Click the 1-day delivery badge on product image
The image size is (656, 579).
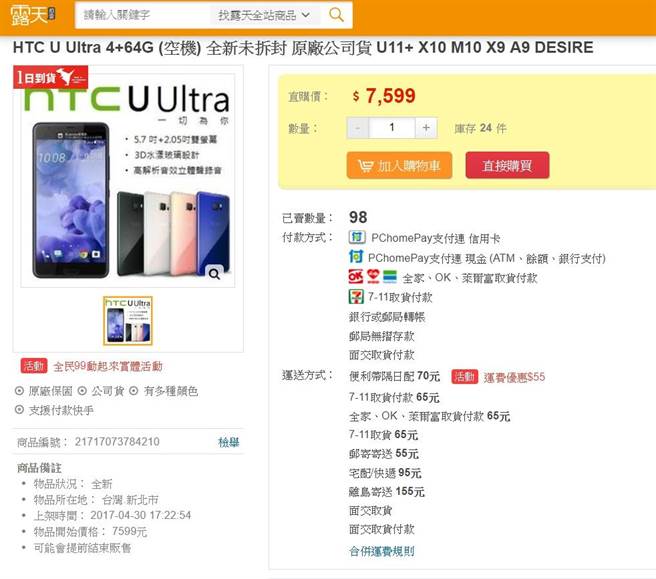click(51, 77)
